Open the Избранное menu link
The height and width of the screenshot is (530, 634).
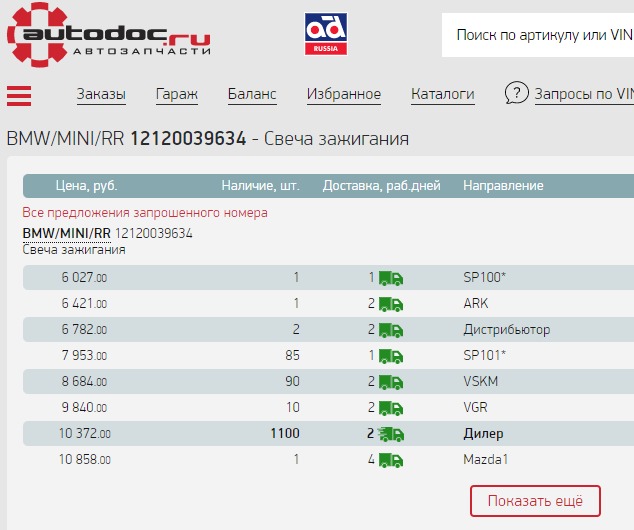tap(344, 94)
